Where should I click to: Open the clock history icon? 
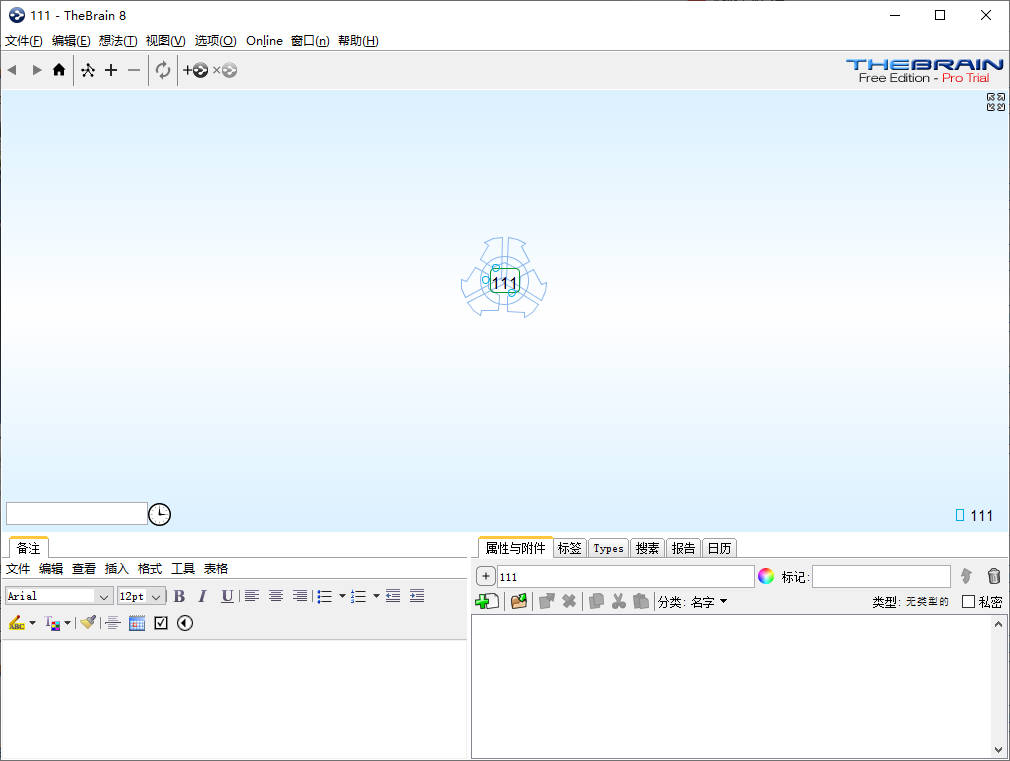tap(160, 514)
